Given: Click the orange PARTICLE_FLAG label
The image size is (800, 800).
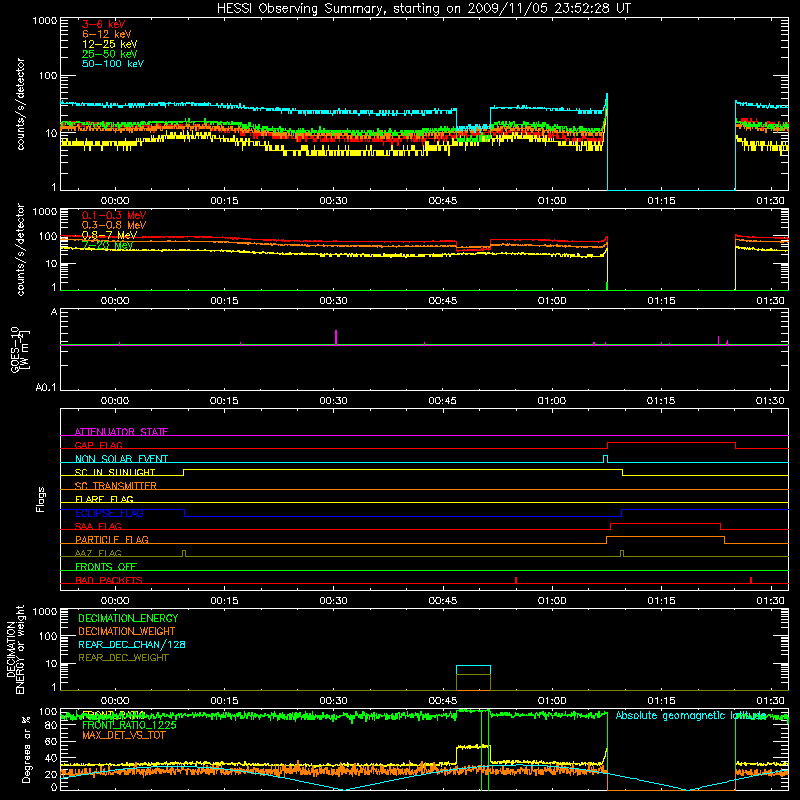Looking at the screenshot, I should click(x=112, y=539).
